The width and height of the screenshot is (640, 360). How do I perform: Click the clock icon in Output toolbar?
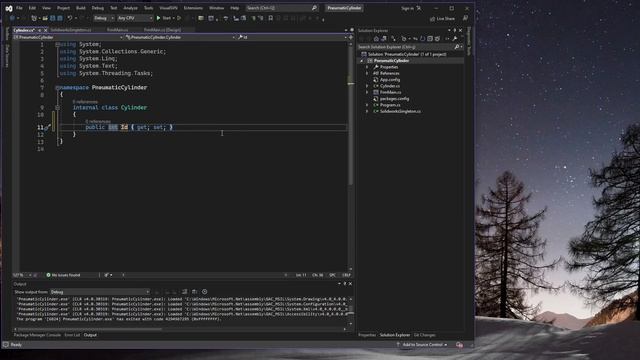205,292
